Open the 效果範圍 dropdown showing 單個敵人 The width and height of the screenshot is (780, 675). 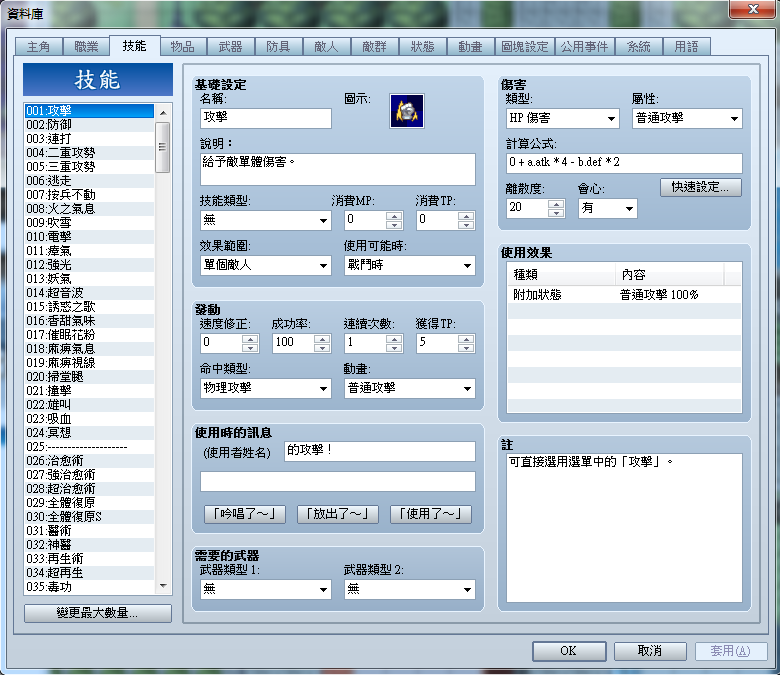pos(266,265)
